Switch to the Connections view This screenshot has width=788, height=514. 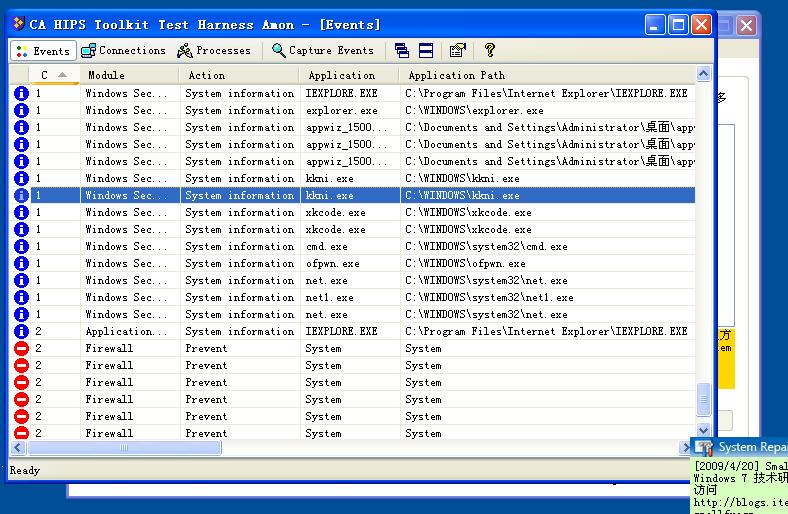pos(123,51)
